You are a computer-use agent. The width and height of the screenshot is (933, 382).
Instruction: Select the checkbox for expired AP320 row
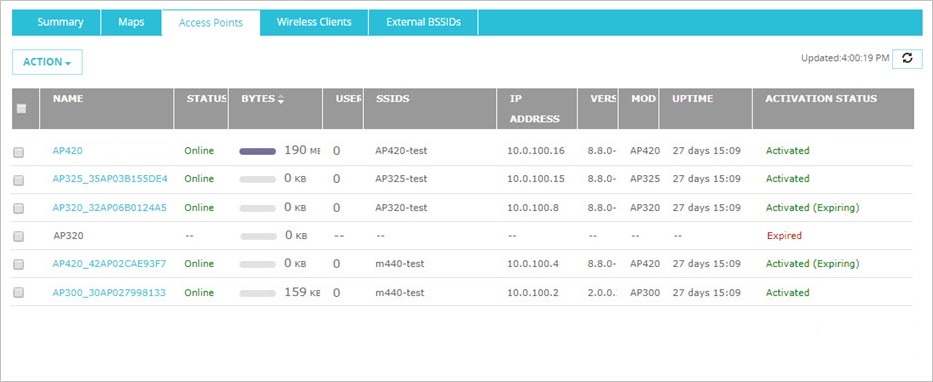tap(18, 236)
